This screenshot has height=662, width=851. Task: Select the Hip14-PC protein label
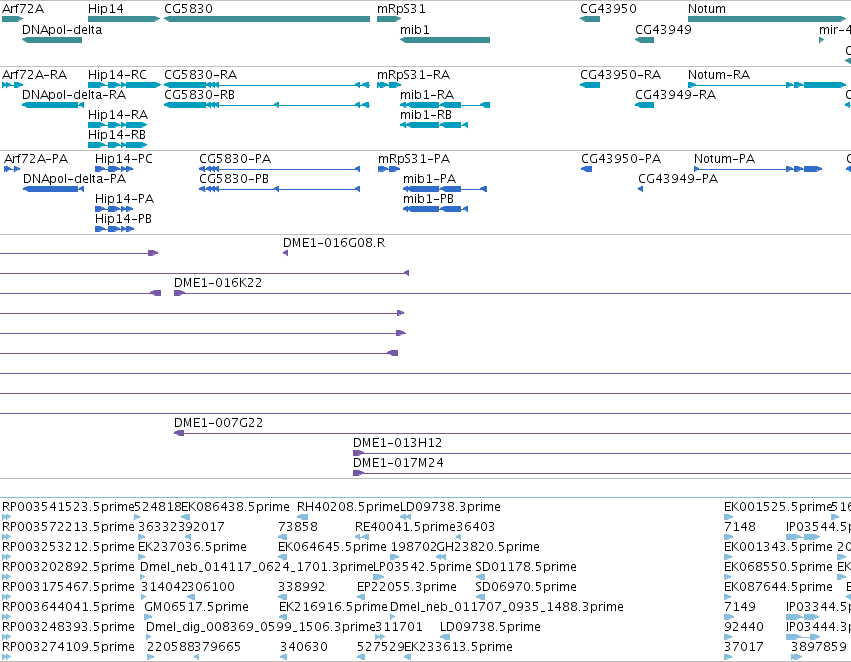(x=124, y=159)
